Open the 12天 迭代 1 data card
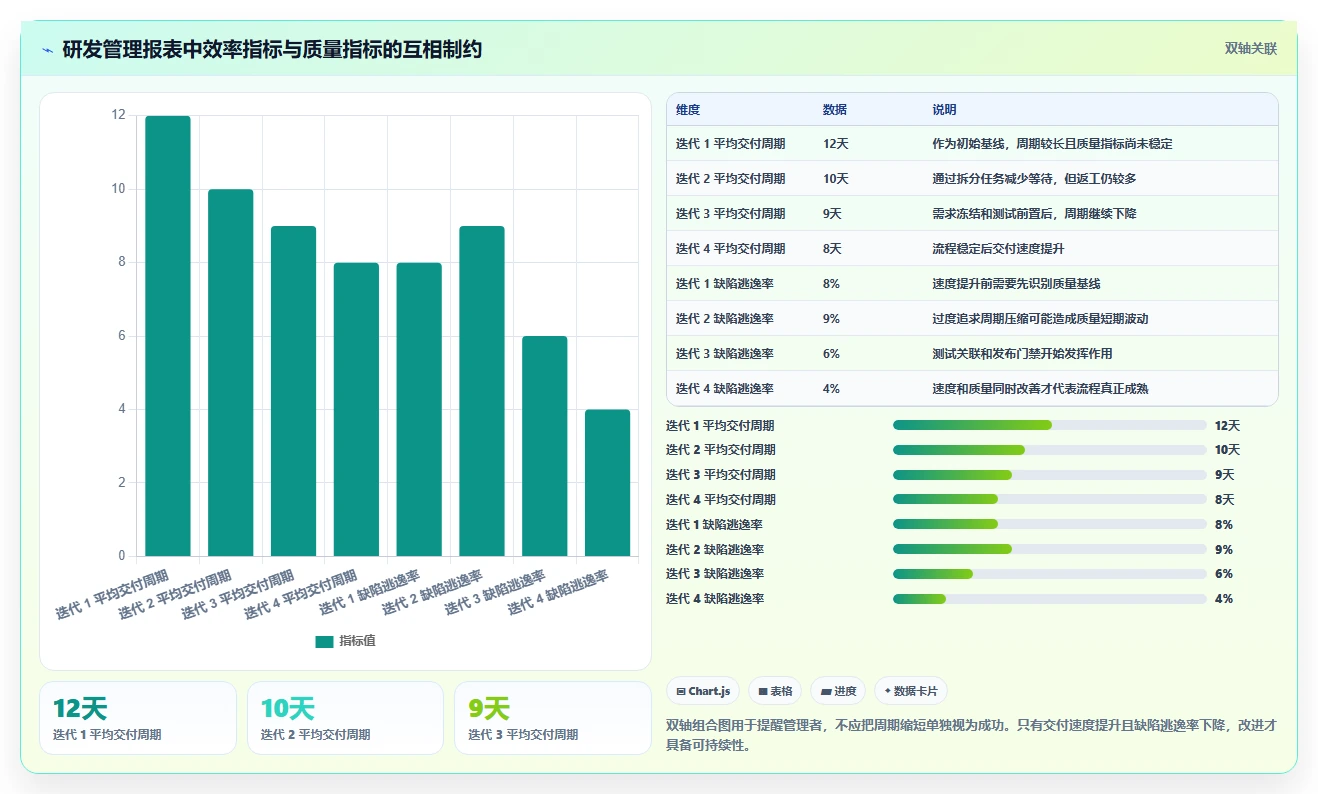 pos(138,718)
